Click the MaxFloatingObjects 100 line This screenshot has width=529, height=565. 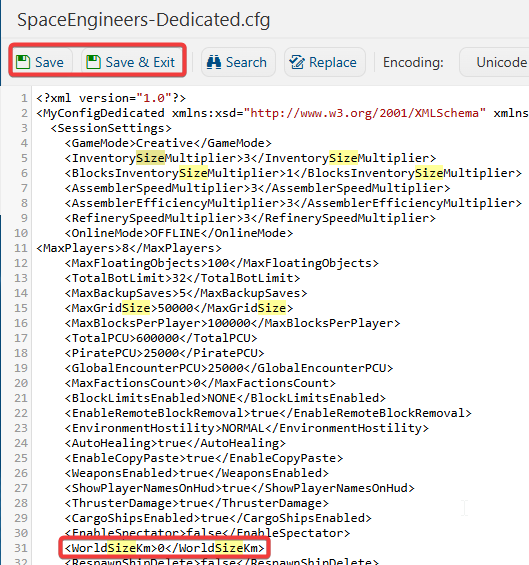[222, 263]
